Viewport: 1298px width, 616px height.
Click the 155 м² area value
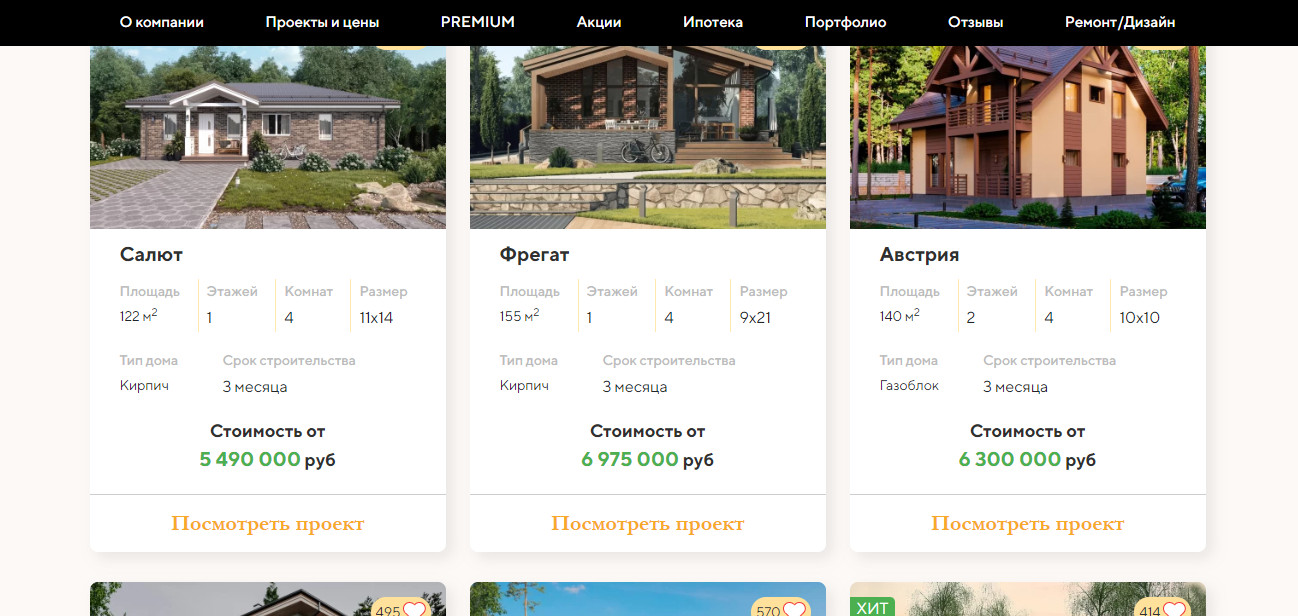click(520, 317)
